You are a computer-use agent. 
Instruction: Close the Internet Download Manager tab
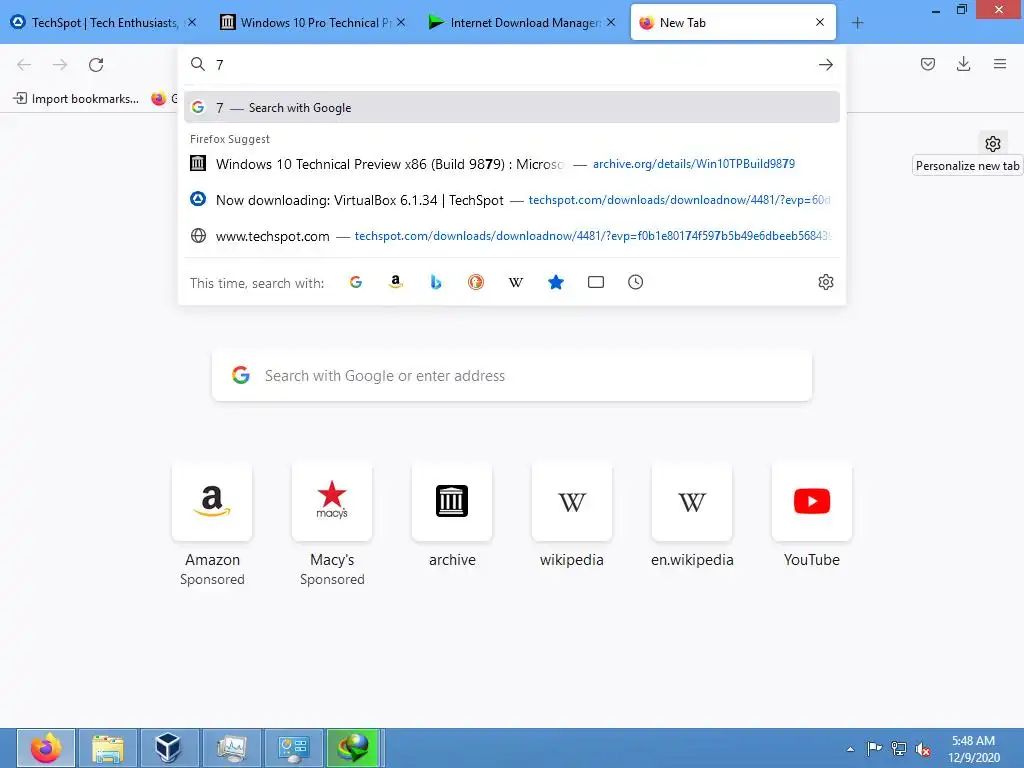coord(611,22)
